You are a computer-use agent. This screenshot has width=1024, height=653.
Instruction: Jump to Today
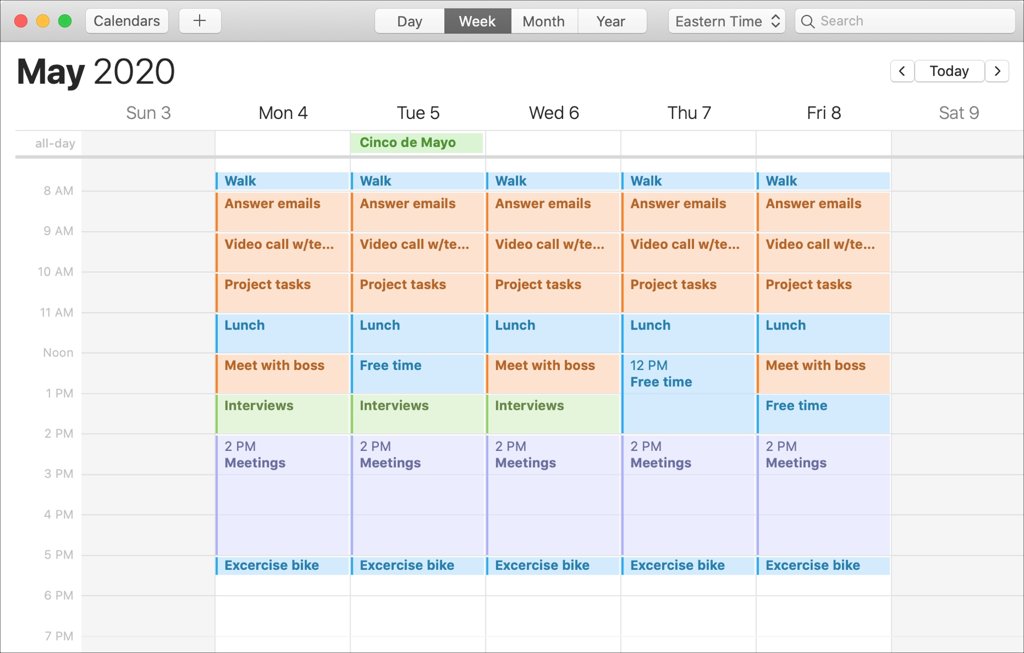[949, 71]
